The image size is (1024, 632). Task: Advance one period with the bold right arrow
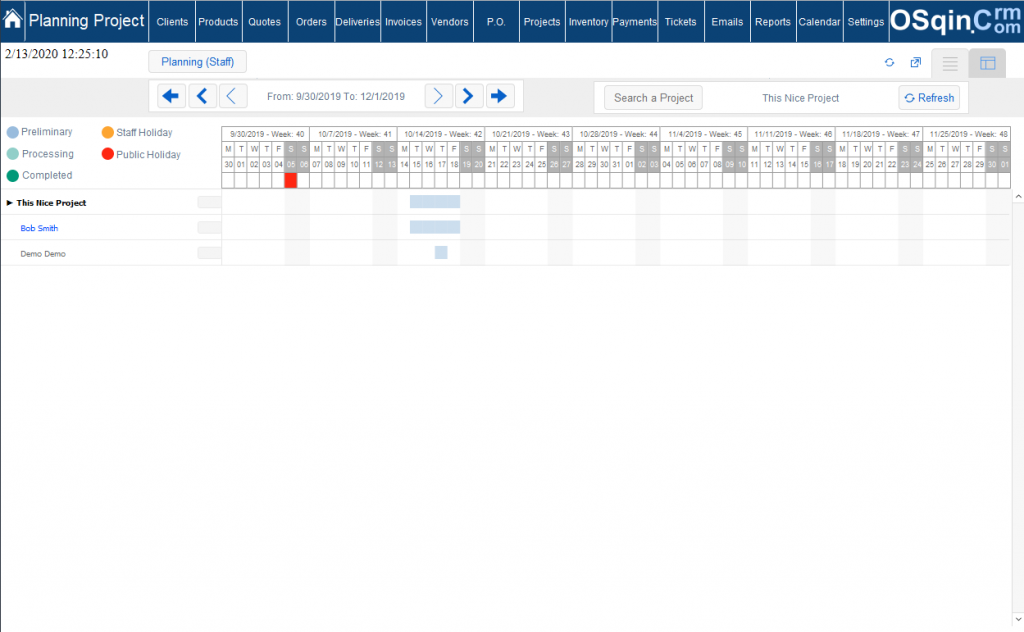point(468,95)
